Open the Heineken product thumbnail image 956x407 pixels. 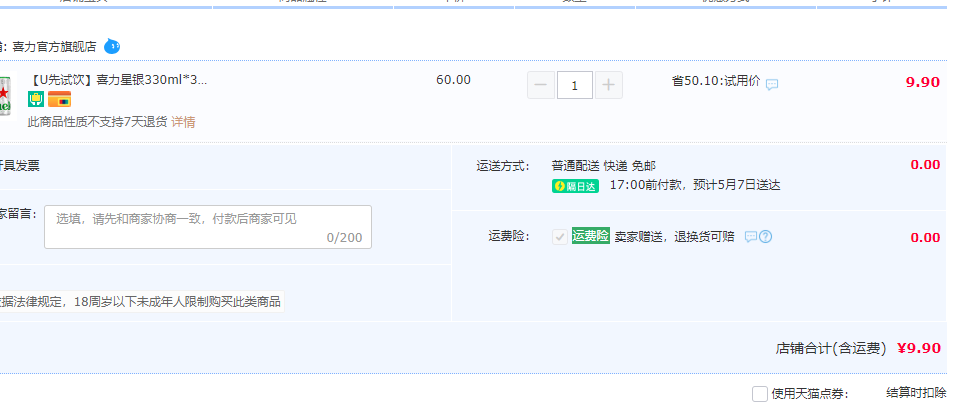pyautogui.click(x=5, y=97)
